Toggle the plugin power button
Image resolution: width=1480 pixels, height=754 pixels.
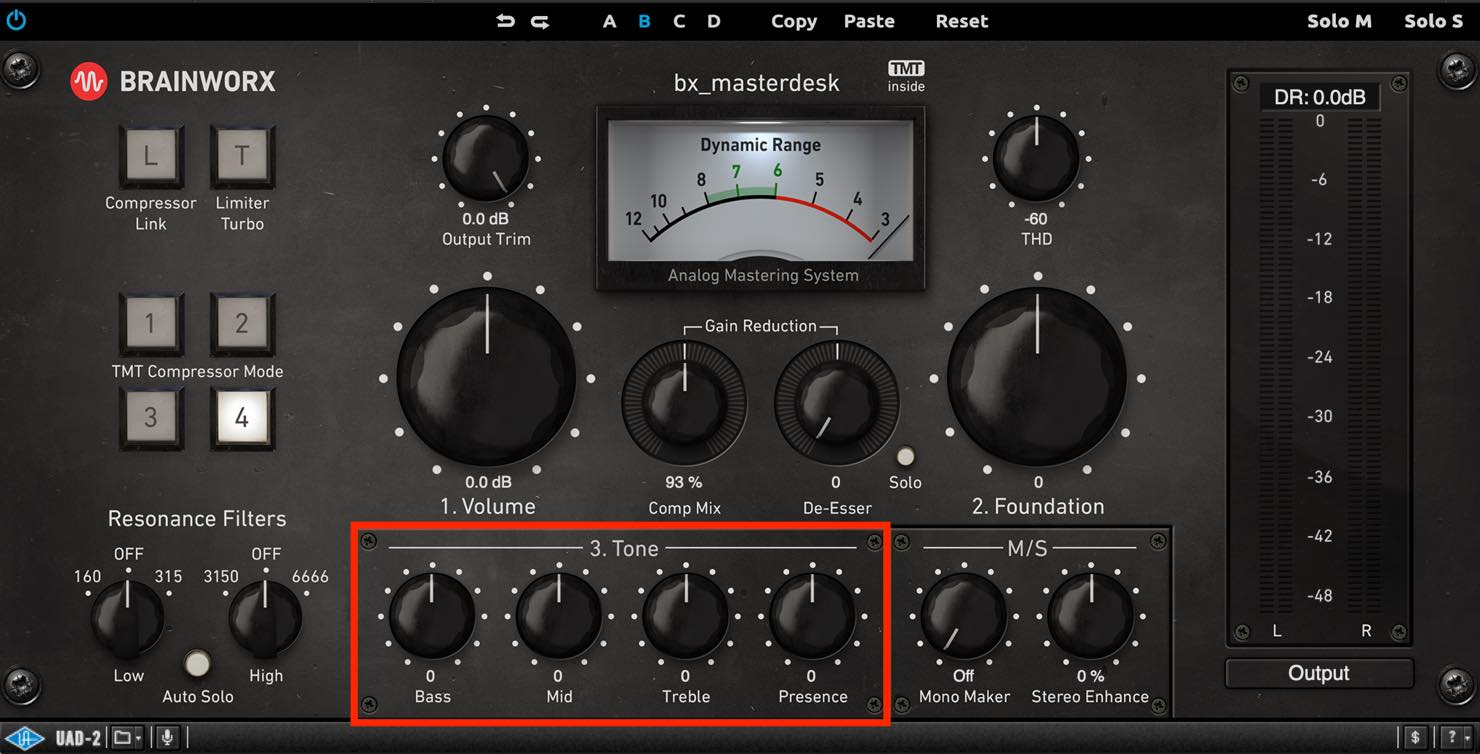pos(16,19)
